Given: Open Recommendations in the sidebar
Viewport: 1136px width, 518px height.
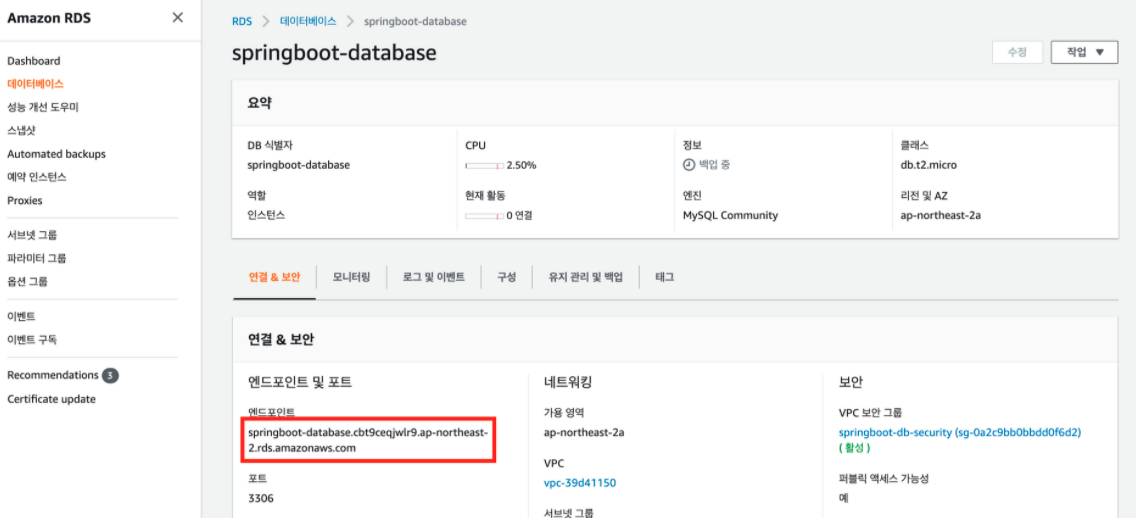Looking at the screenshot, I should point(52,375).
